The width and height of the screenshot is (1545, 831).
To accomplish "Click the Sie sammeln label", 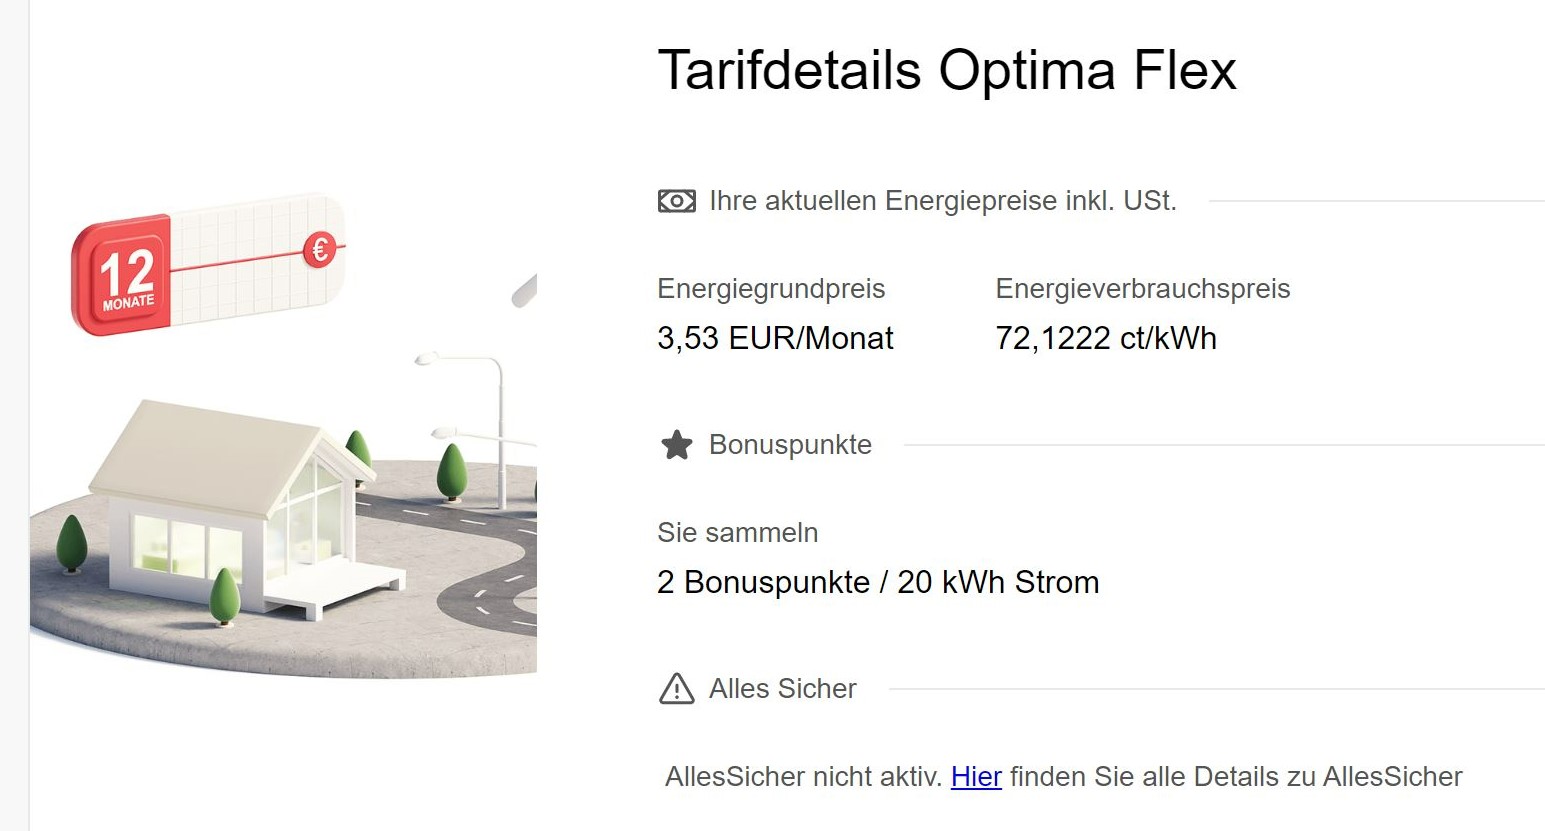I will [x=738, y=533].
